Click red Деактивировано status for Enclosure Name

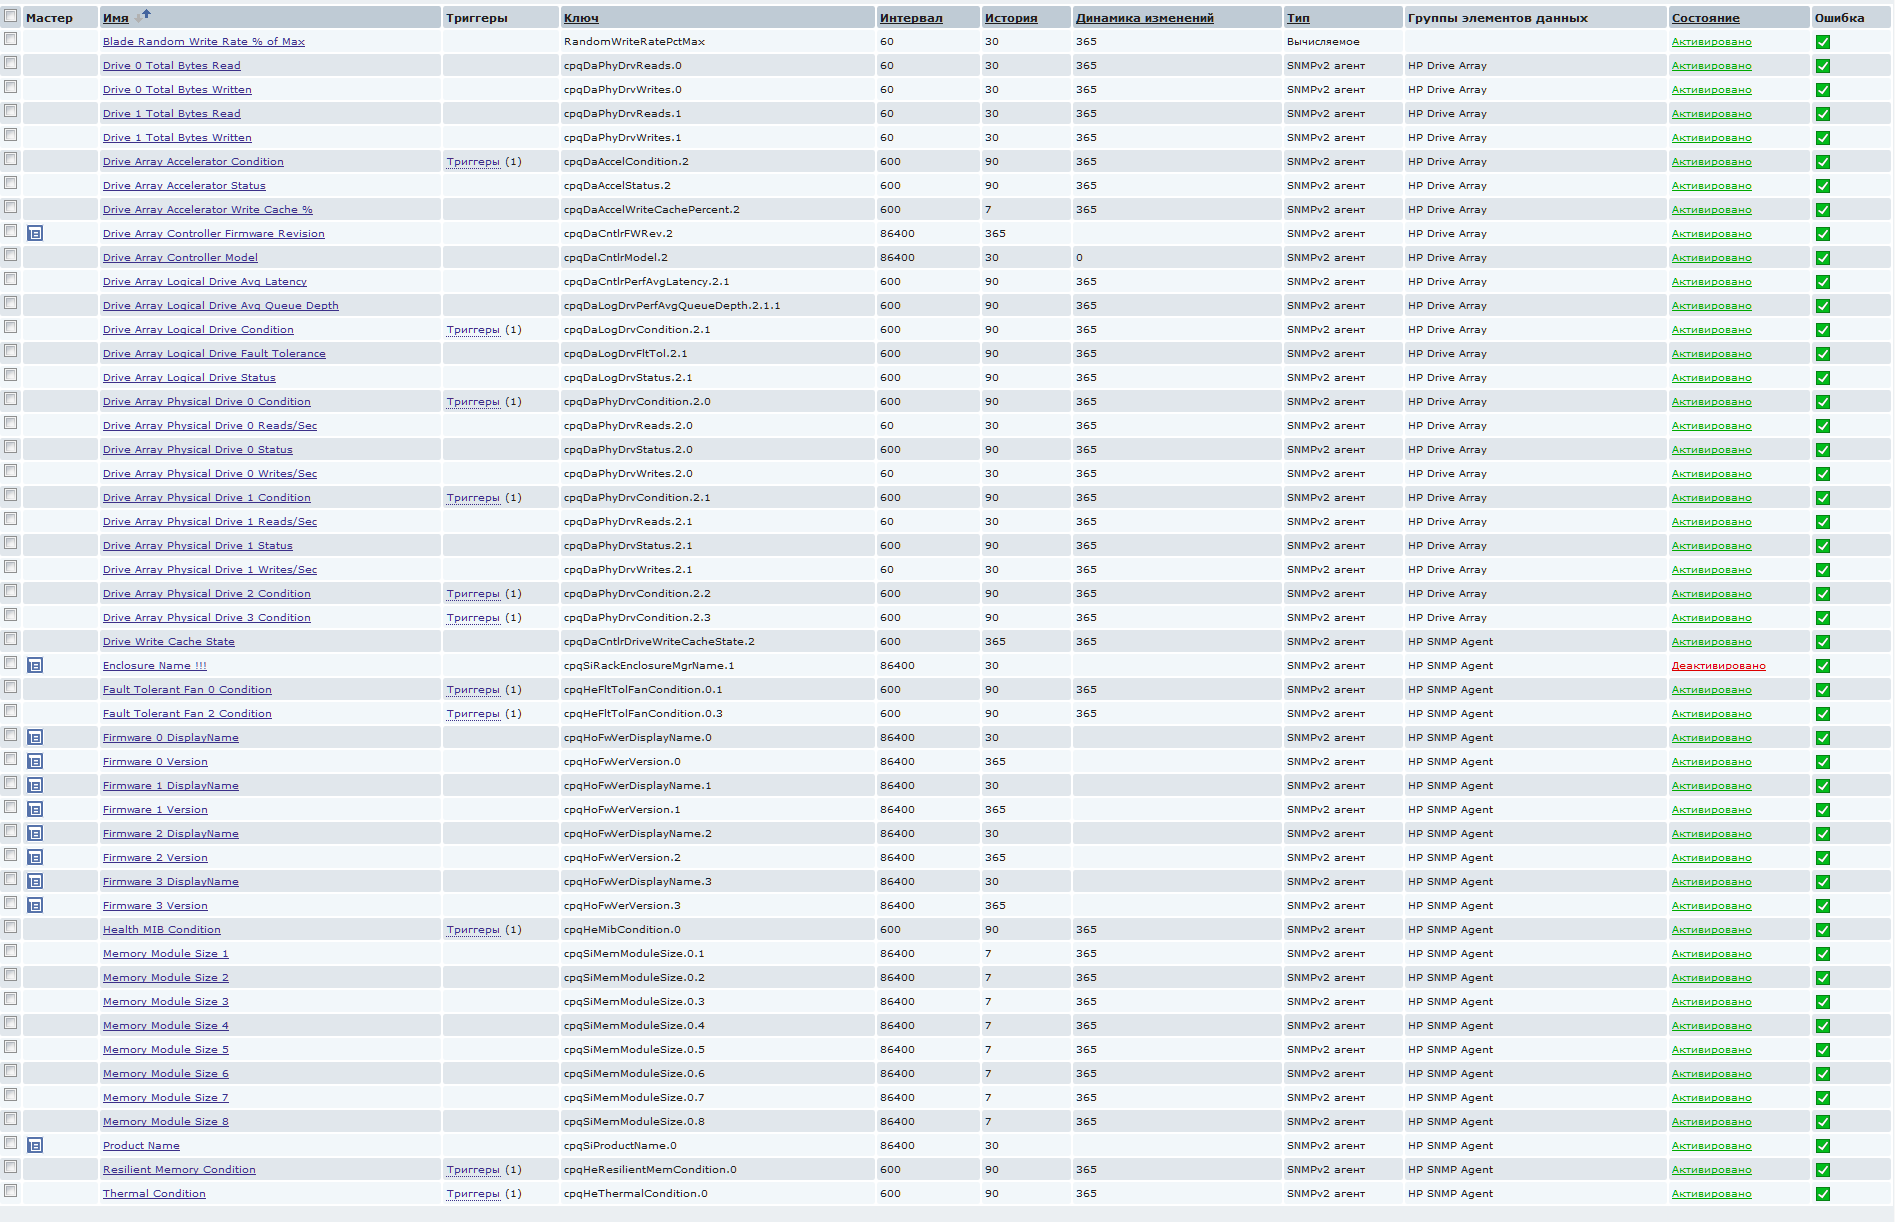tap(1718, 666)
